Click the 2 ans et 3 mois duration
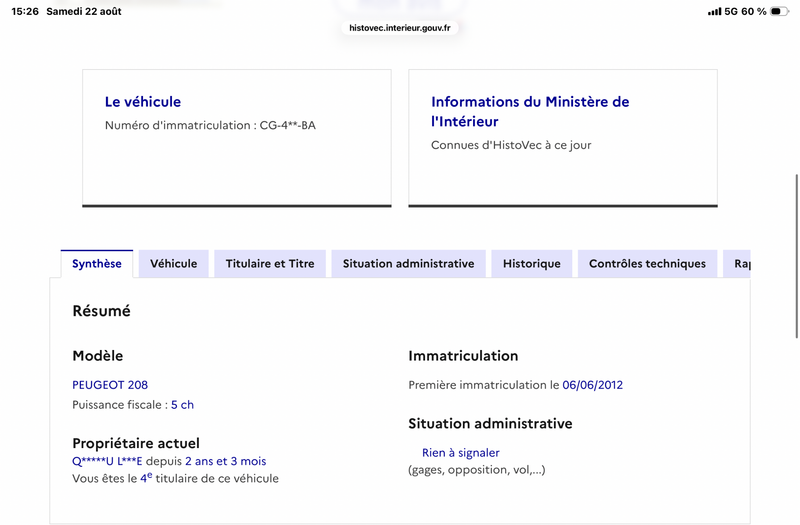The height and width of the screenshot is (525, 800). point(226,461)
